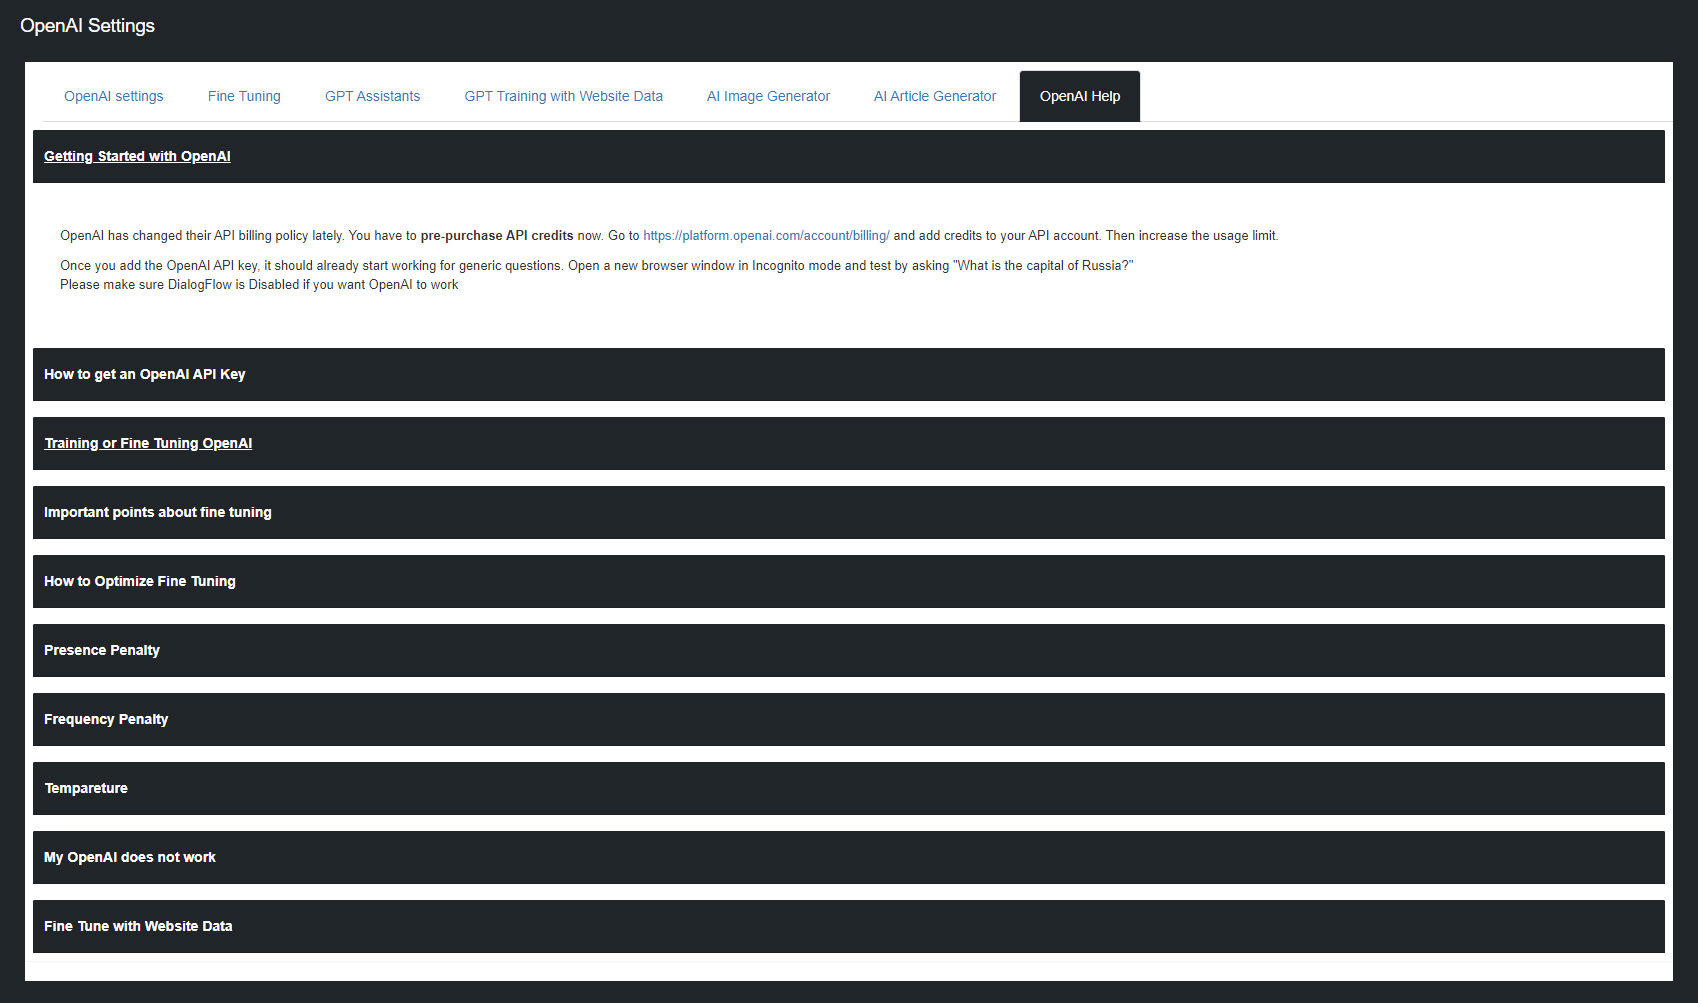Collapse the Getting Started with OpenAI section
This screenshot has height=1003, width=1698.
[849, 156]
